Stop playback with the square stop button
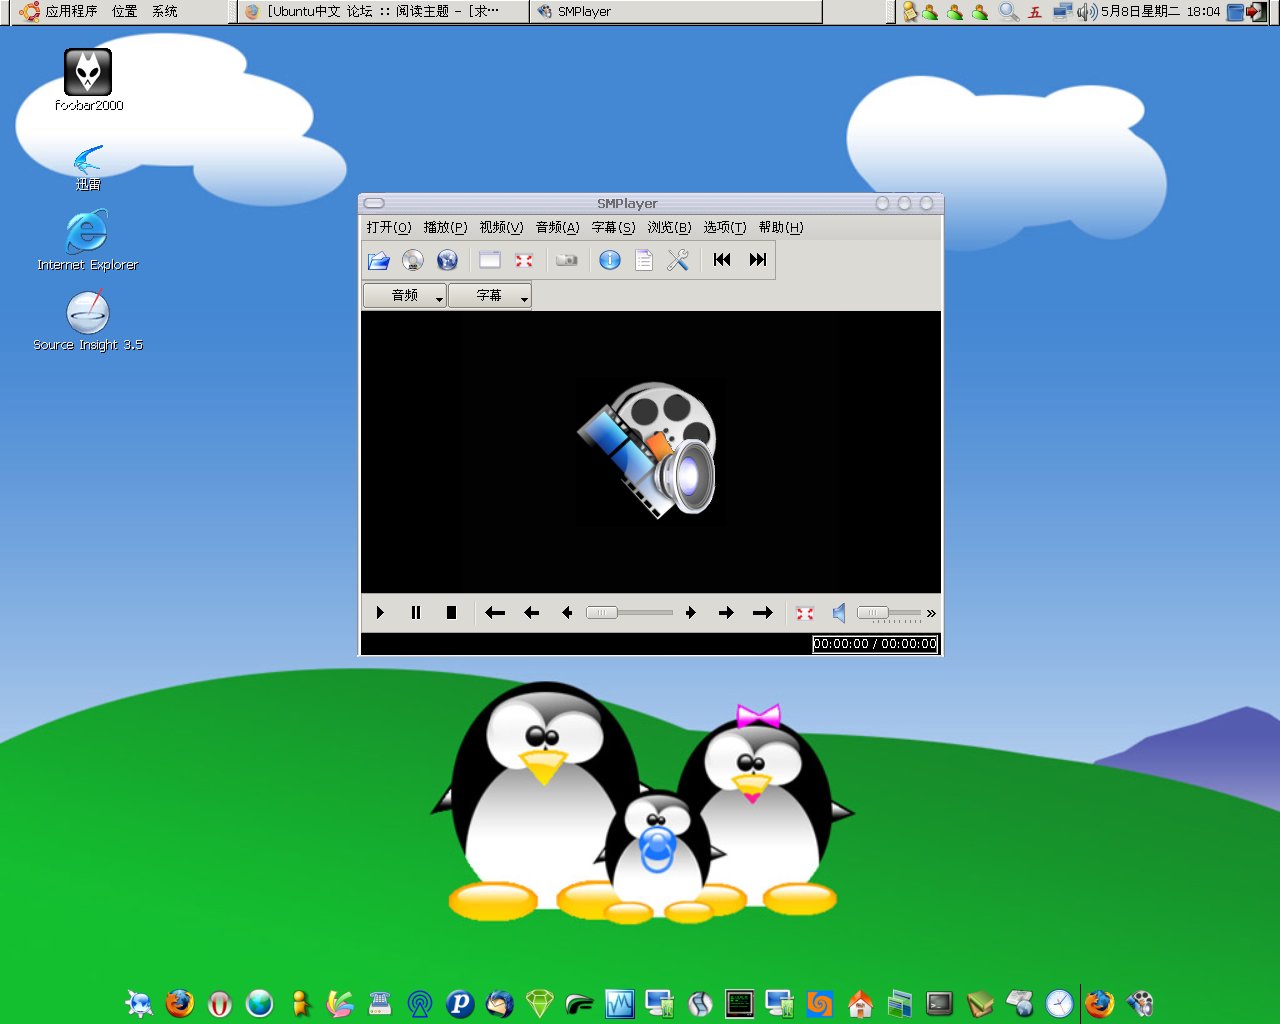 451,613
